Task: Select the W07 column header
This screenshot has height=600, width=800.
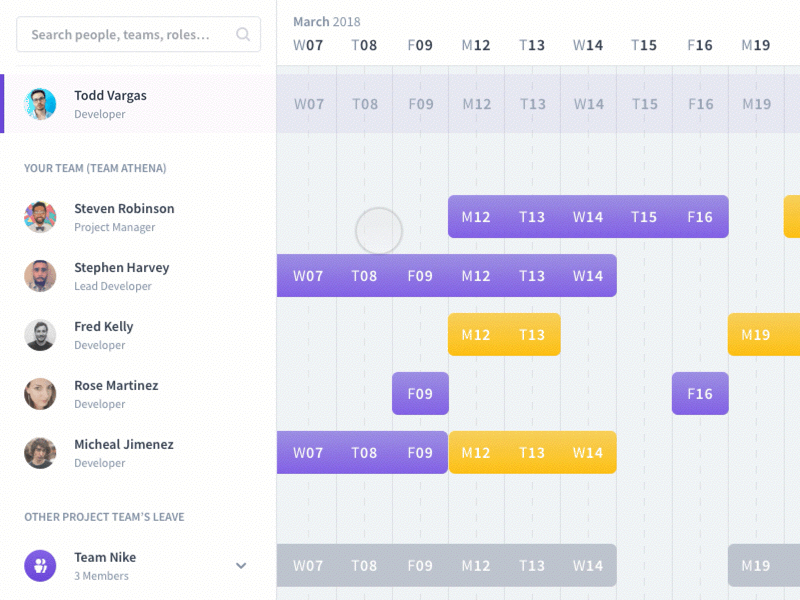Action: click(x=307, y=44)
